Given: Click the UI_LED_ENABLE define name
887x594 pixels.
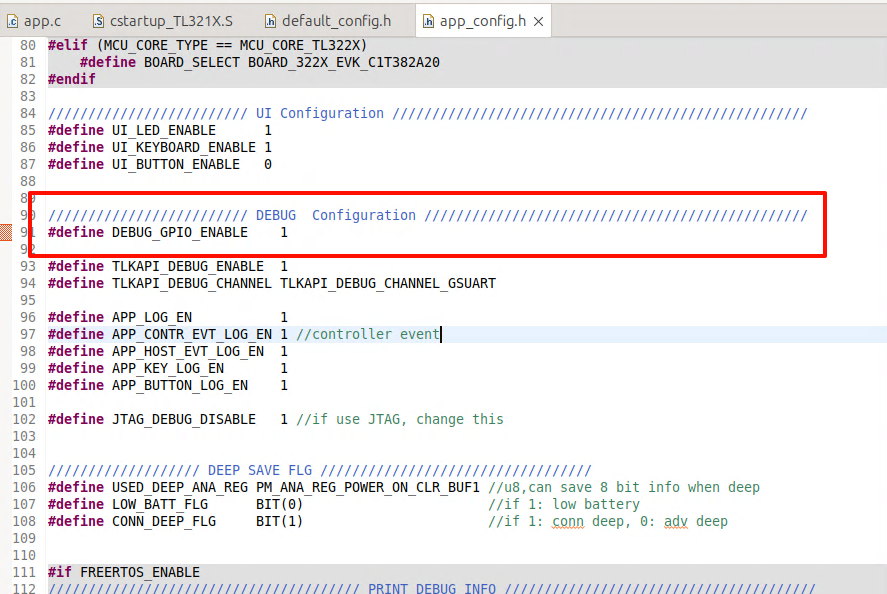Looking at the screenshot, I should tap(163, 130).
